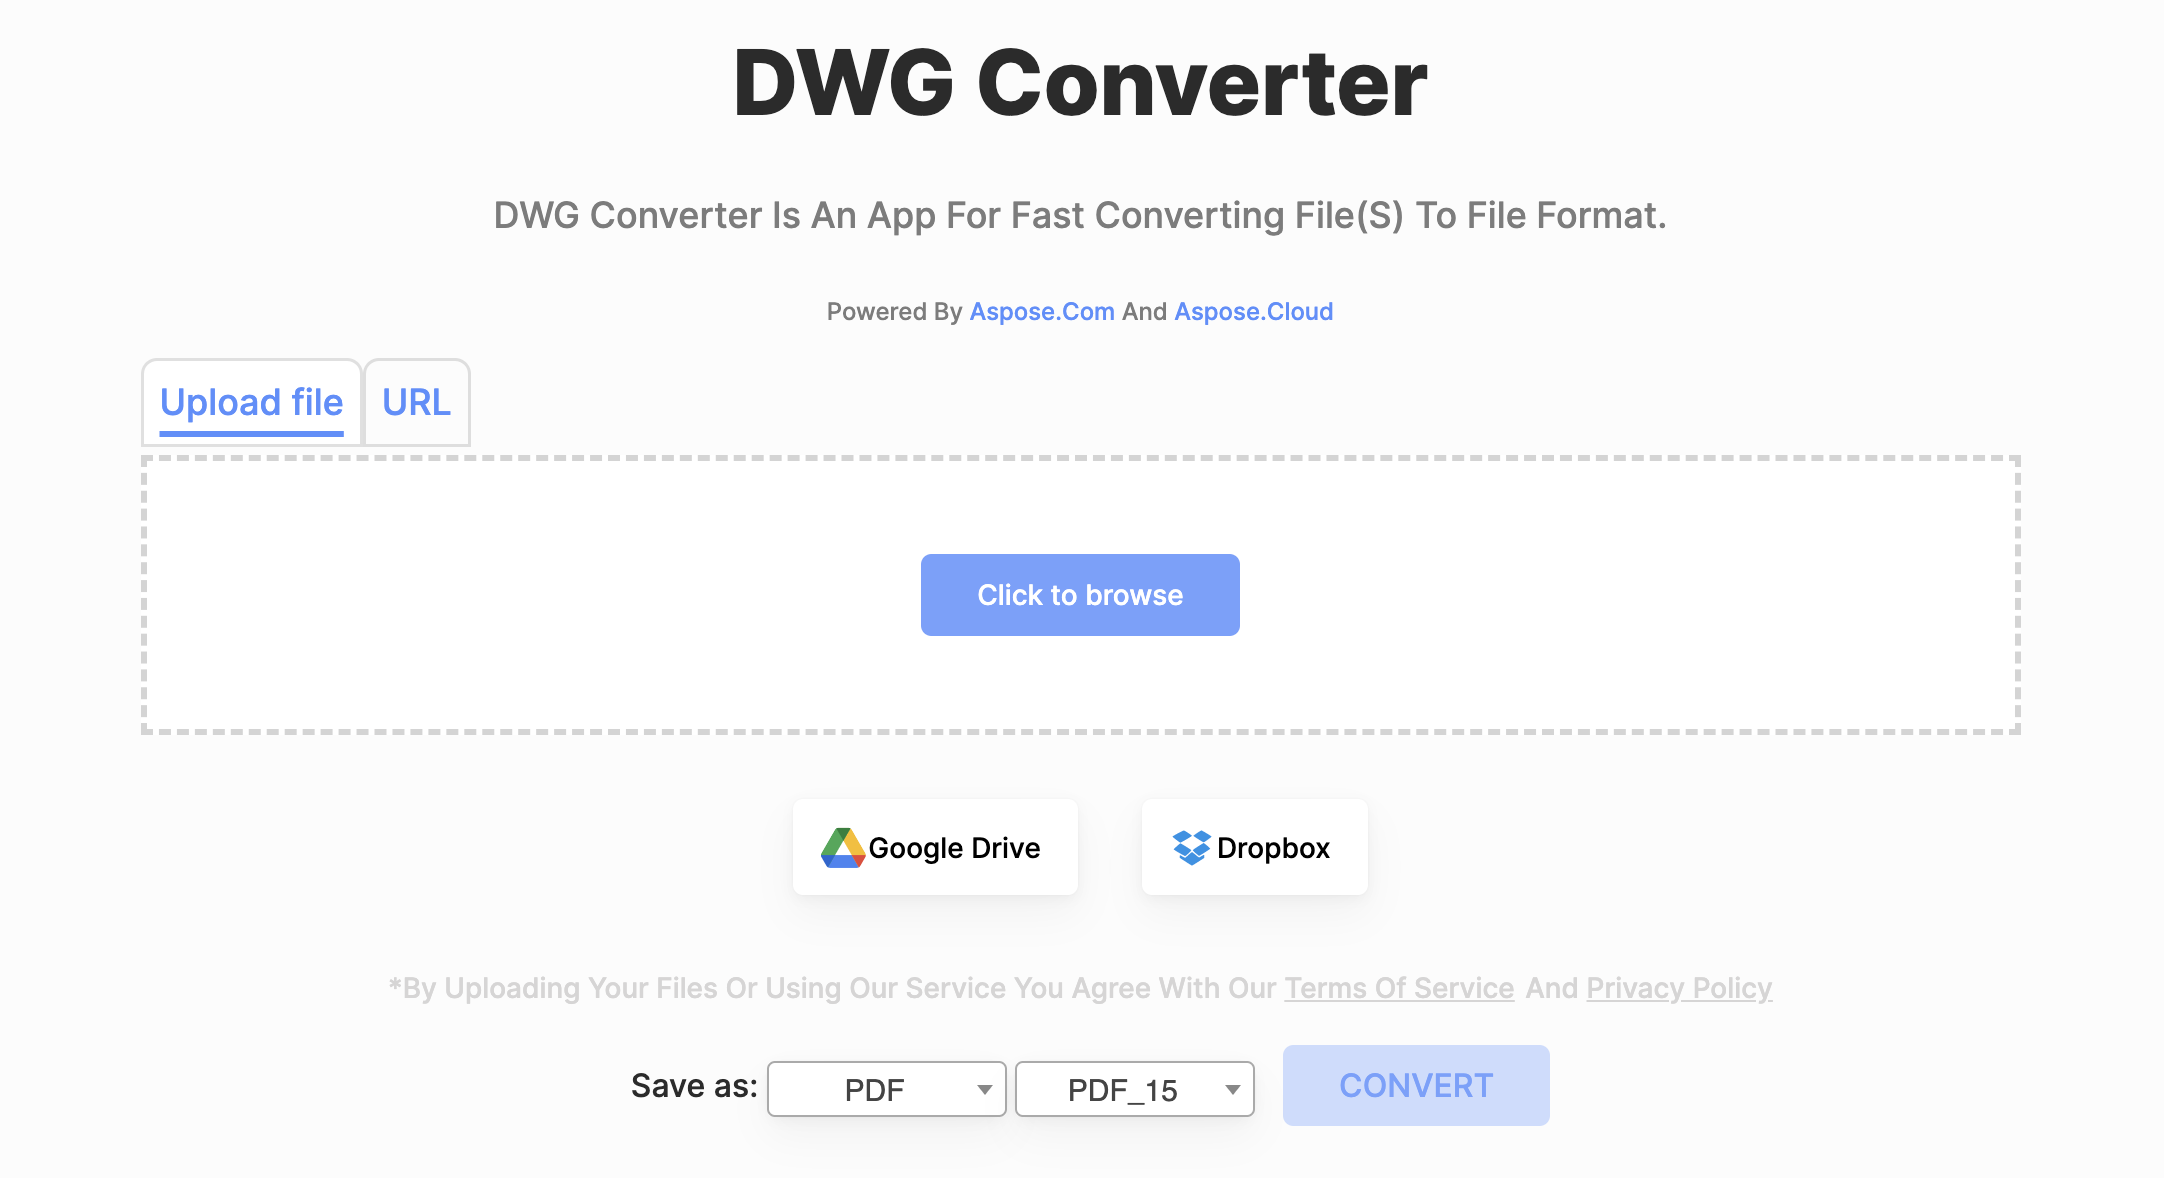Click the PDF format dropdown arrow
The width and height of the screenshot is (2164, 1178).
coord(985,1088)
